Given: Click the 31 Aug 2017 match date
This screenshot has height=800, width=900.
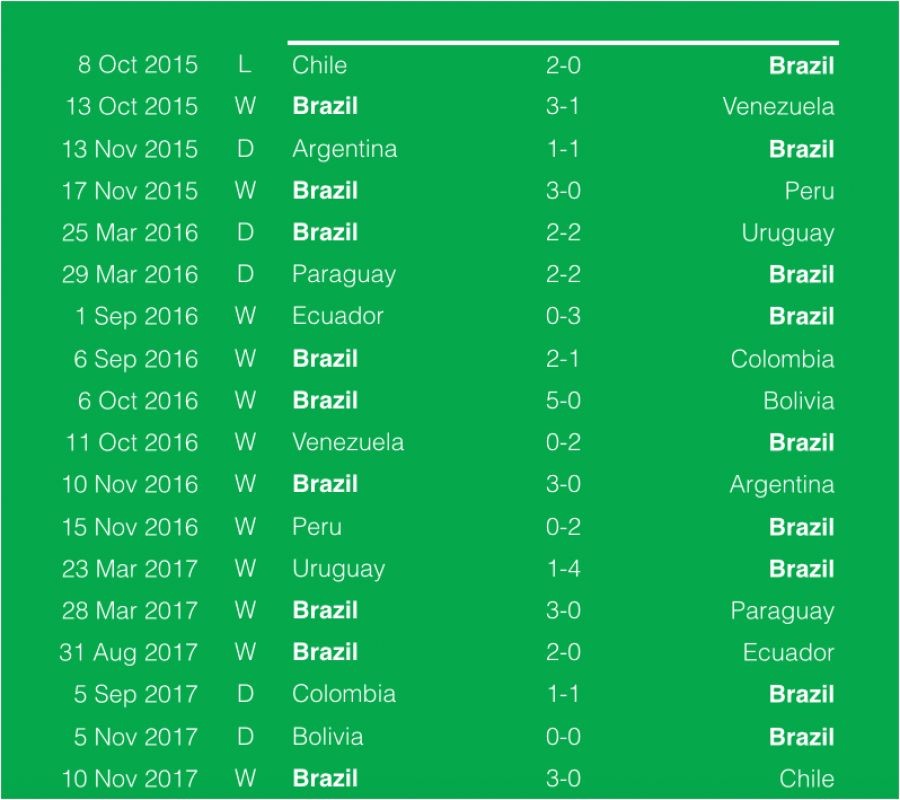Looking at the screenshot, I should coord(129,653).
